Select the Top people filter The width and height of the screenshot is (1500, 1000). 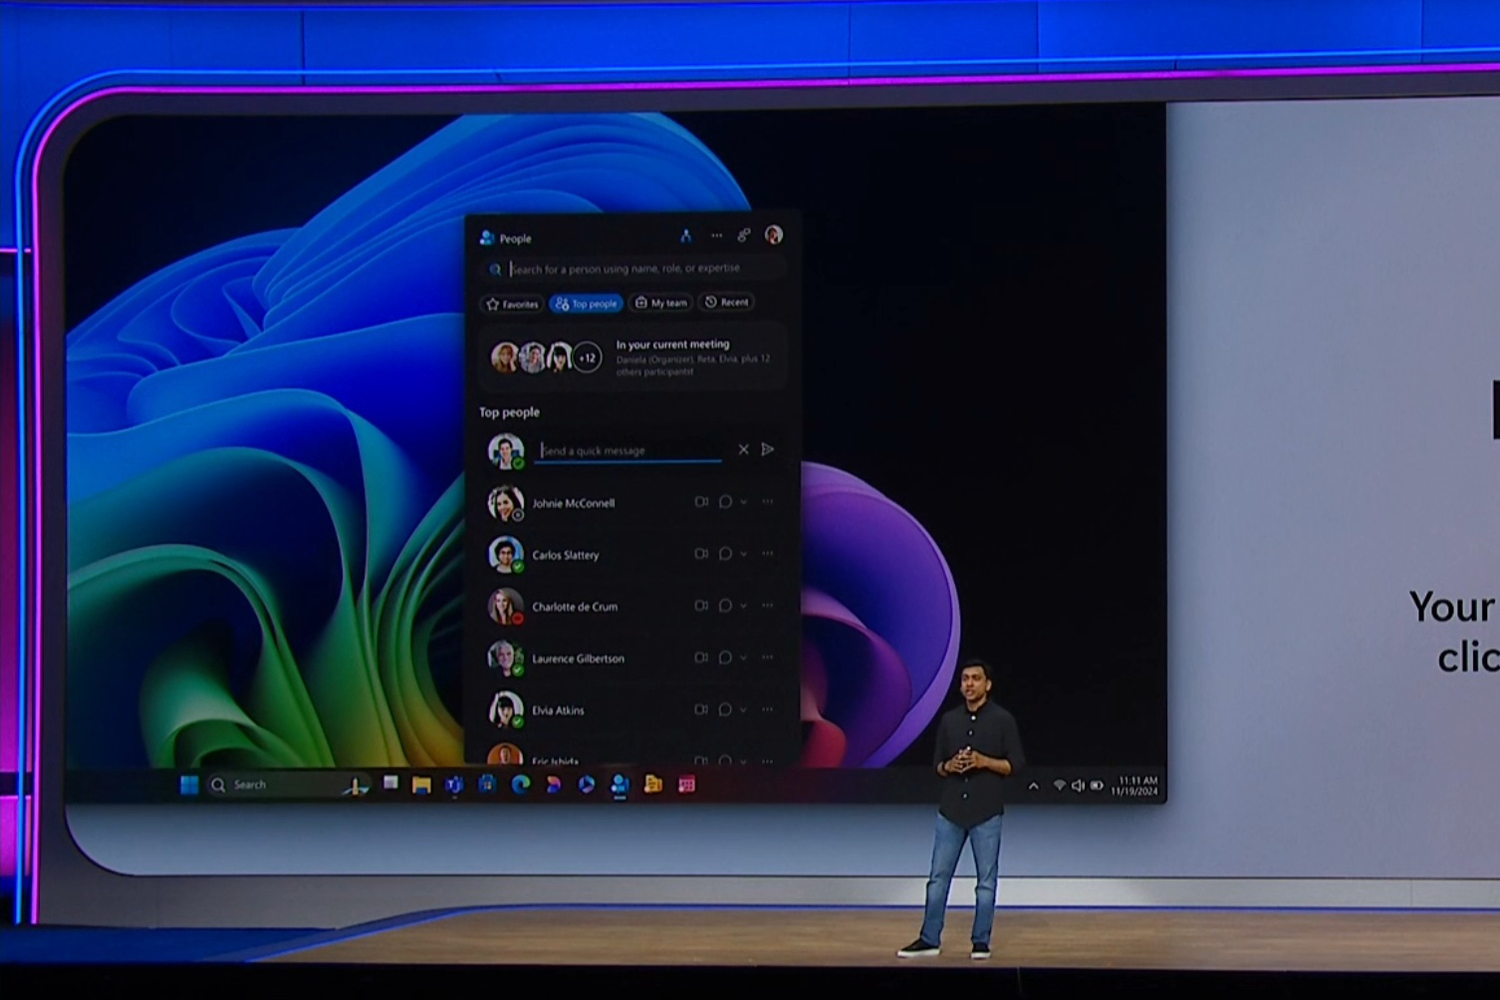[586, 303]
